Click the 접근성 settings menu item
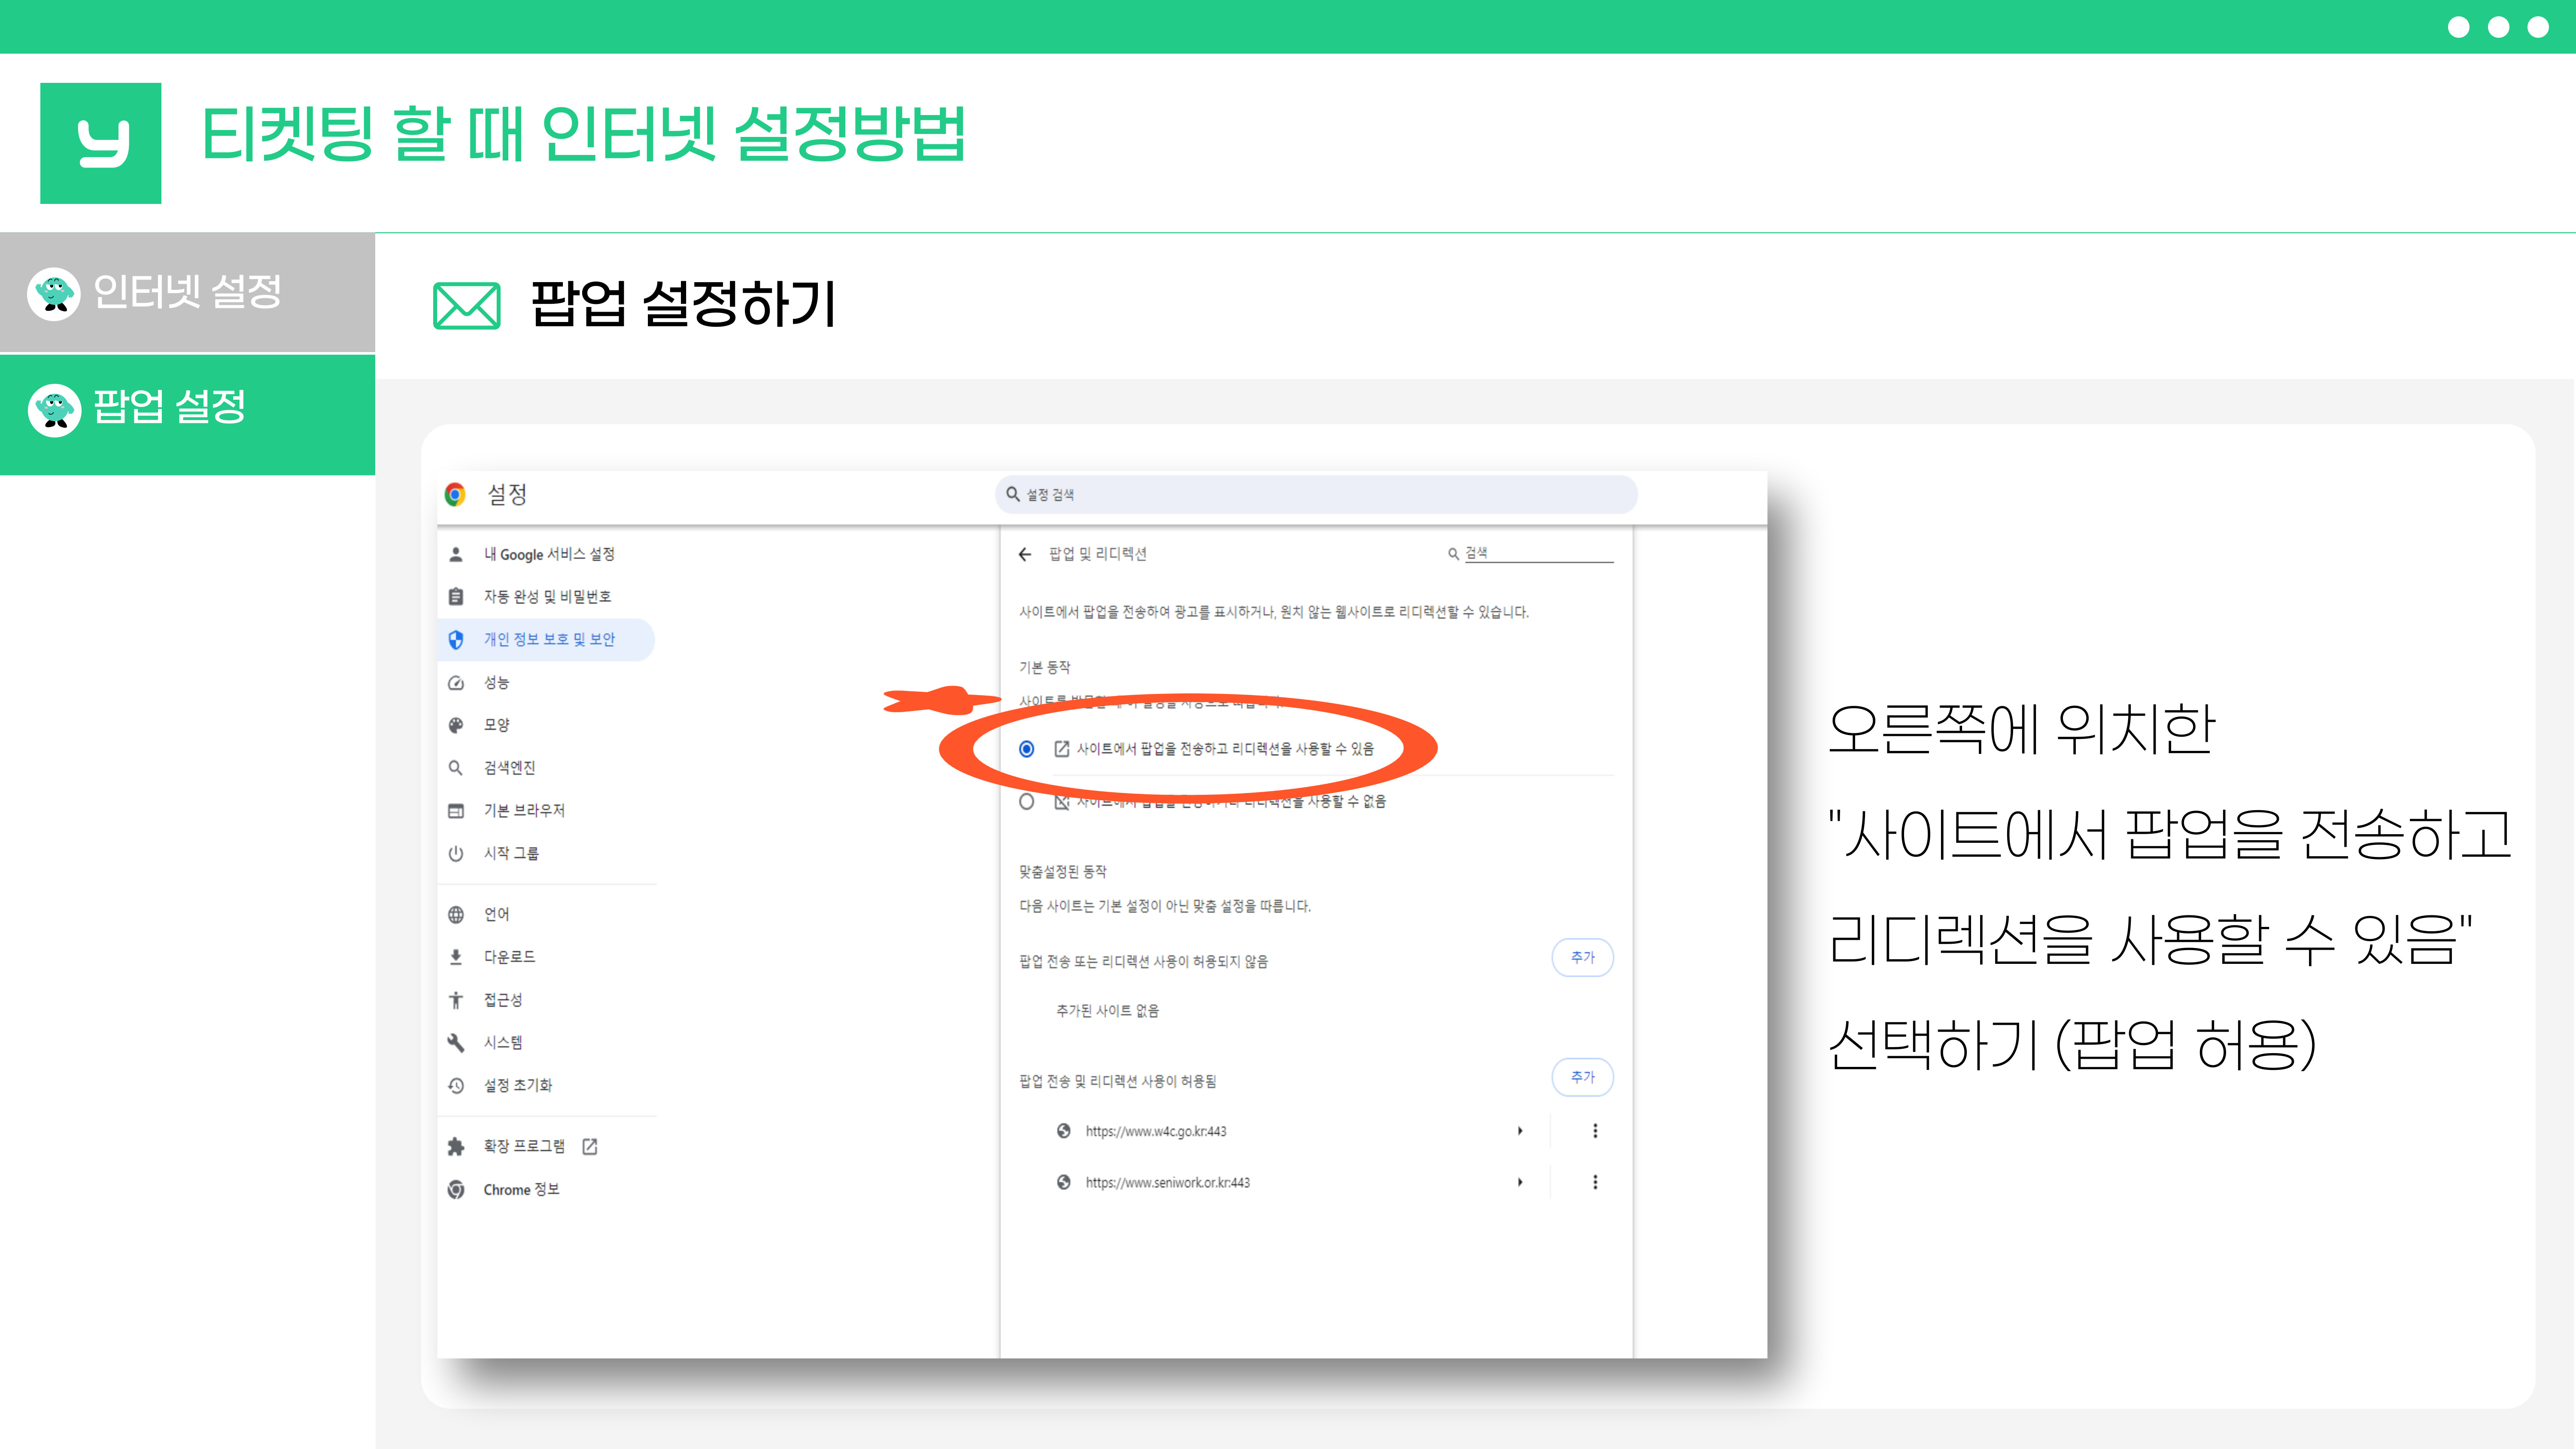 click(x=546, y=1000)
